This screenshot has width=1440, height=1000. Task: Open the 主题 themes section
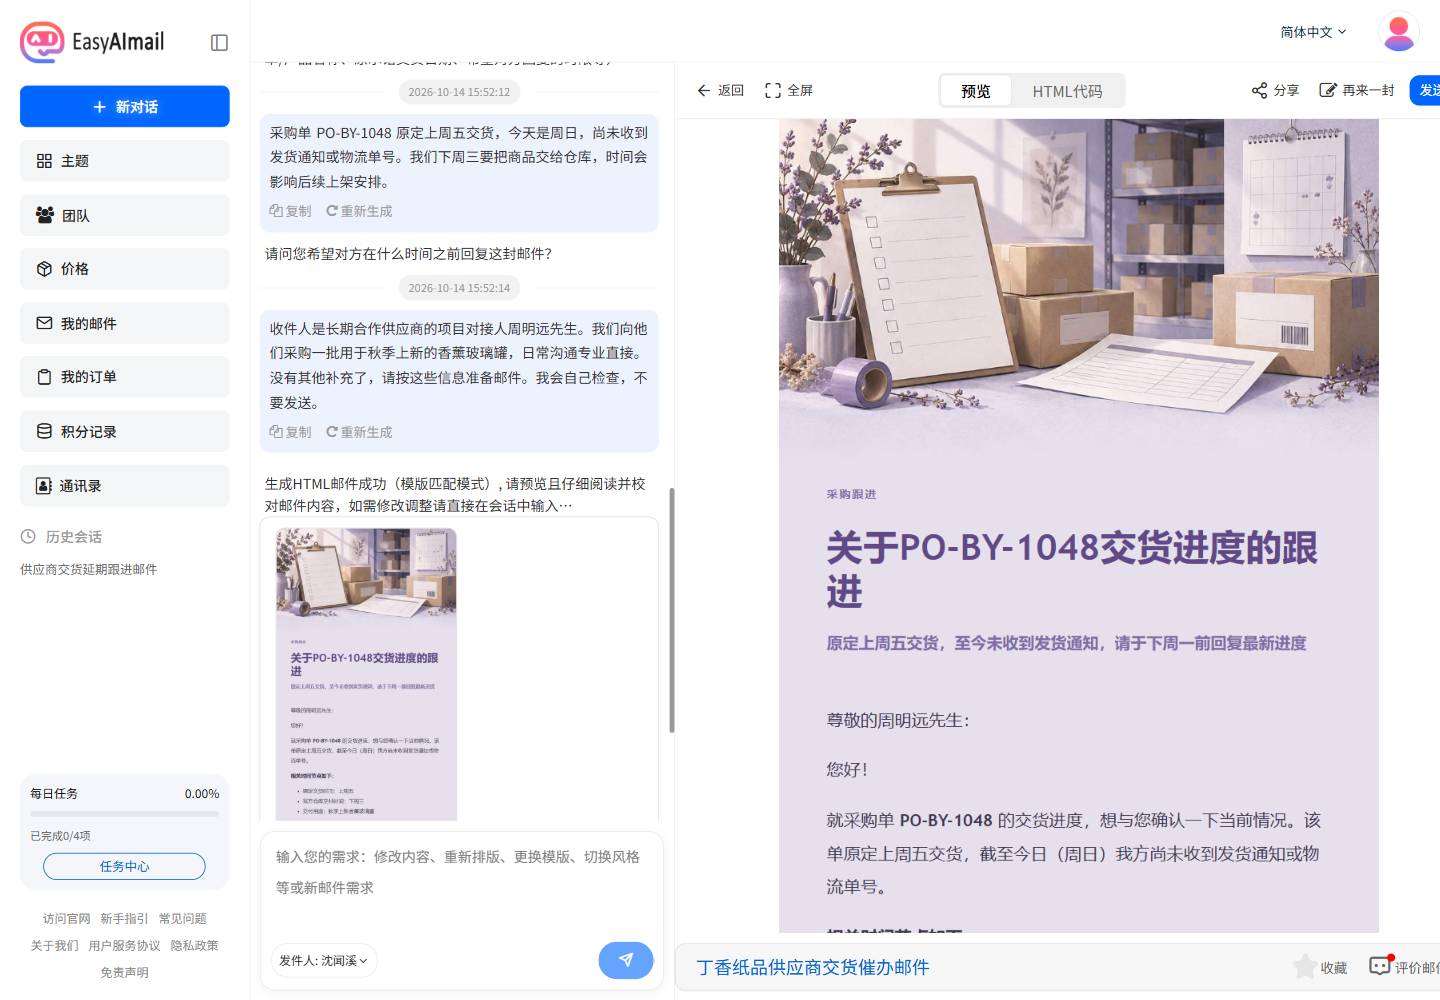tap(125, 161)
